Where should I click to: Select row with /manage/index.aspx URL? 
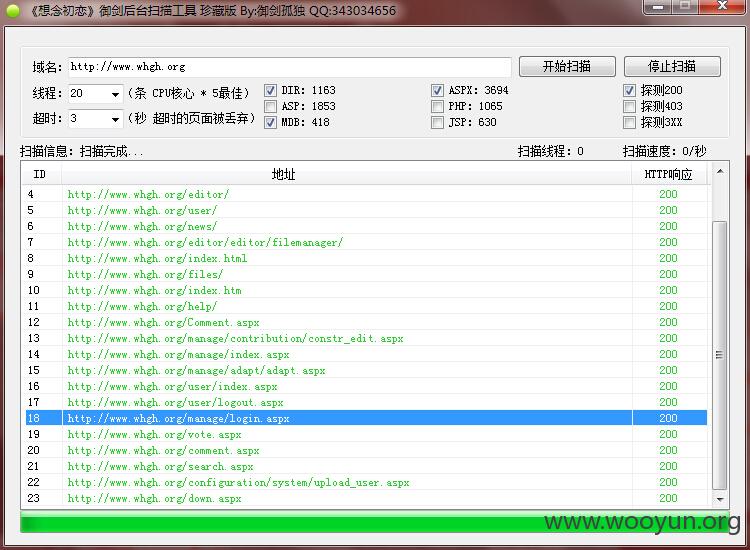[366, 354]
